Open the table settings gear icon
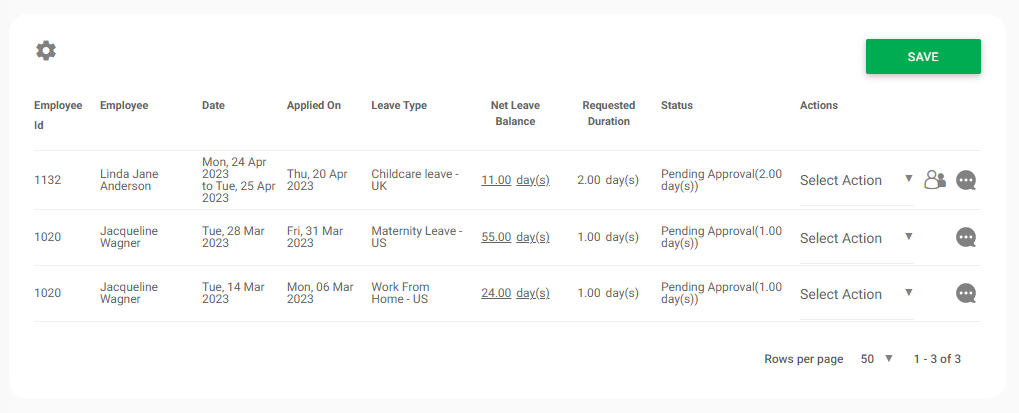Image resolution: width=1019 pixels, height=413 pixels. (x=46, y=50)
